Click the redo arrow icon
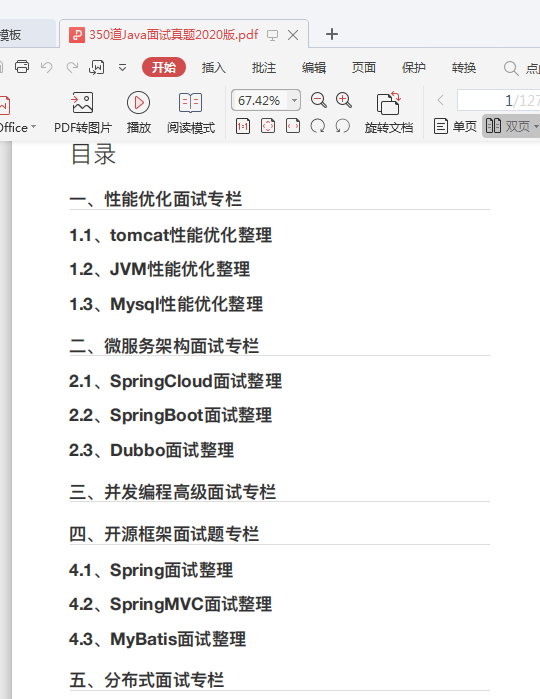The height and width of the screenshot is (699, 540). [72, 67]
